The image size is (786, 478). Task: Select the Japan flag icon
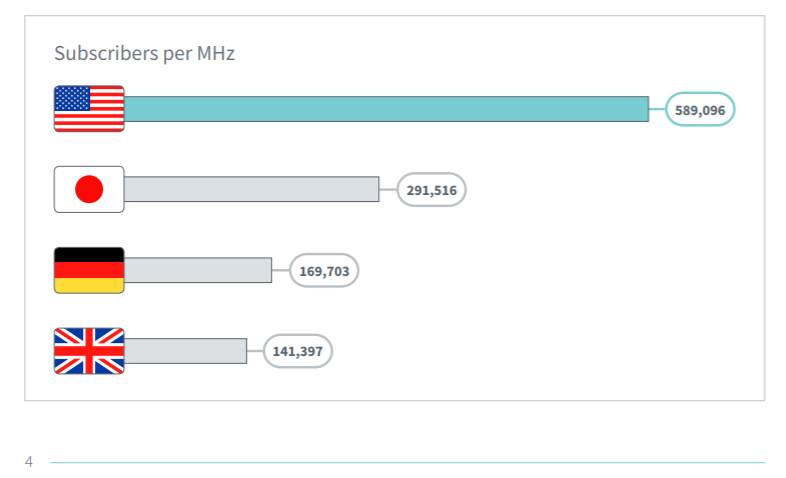(89, 189)
